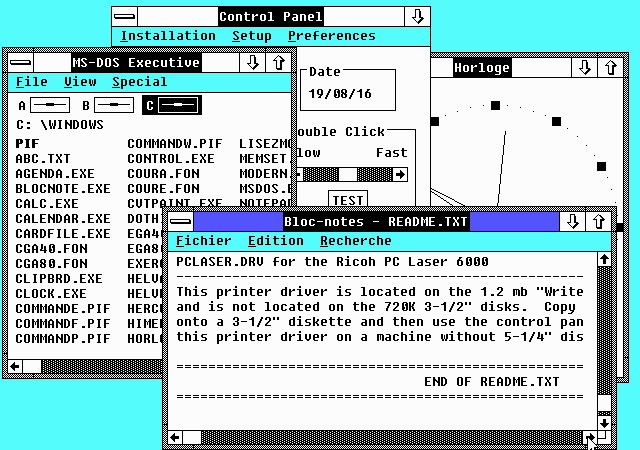The width and height of the screenshot is (640, 450).
Task: Select CONTROL.EXE file
Action: [x=171, y=158]
